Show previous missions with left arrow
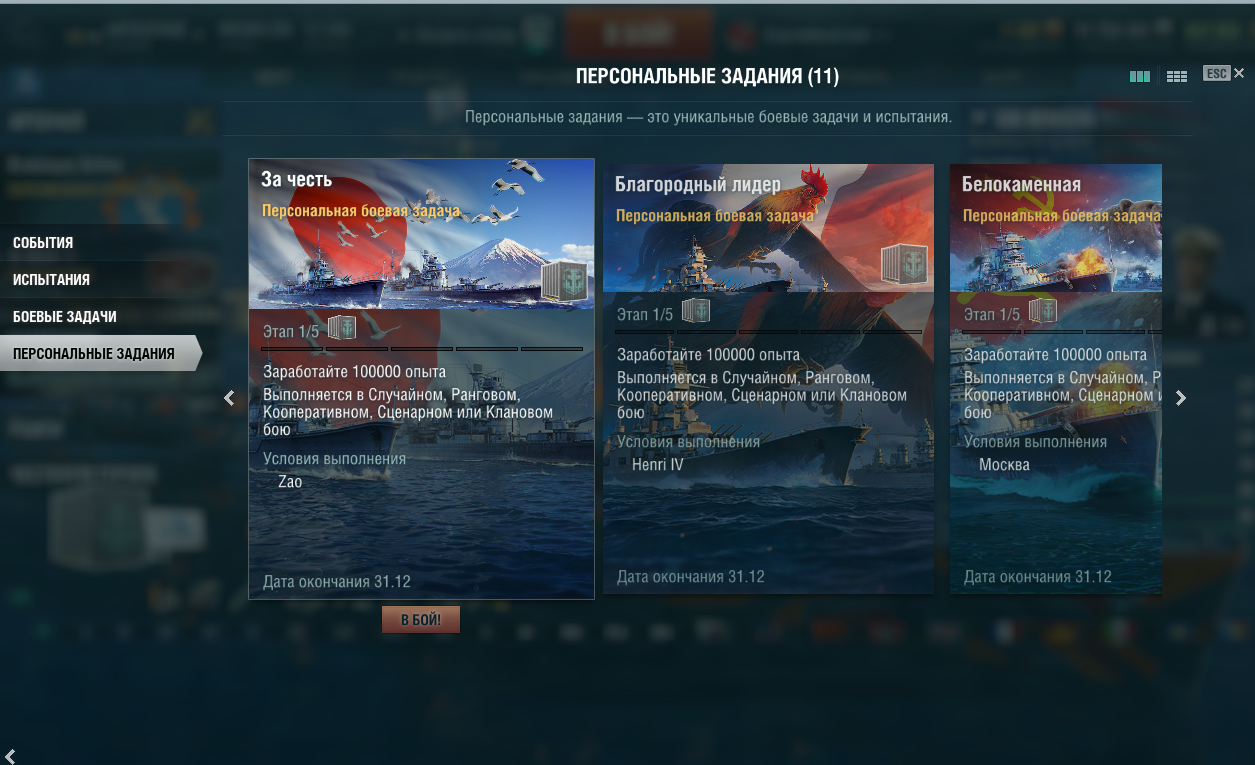Viewport: 1255px width, 765px height. click(229, 398)
